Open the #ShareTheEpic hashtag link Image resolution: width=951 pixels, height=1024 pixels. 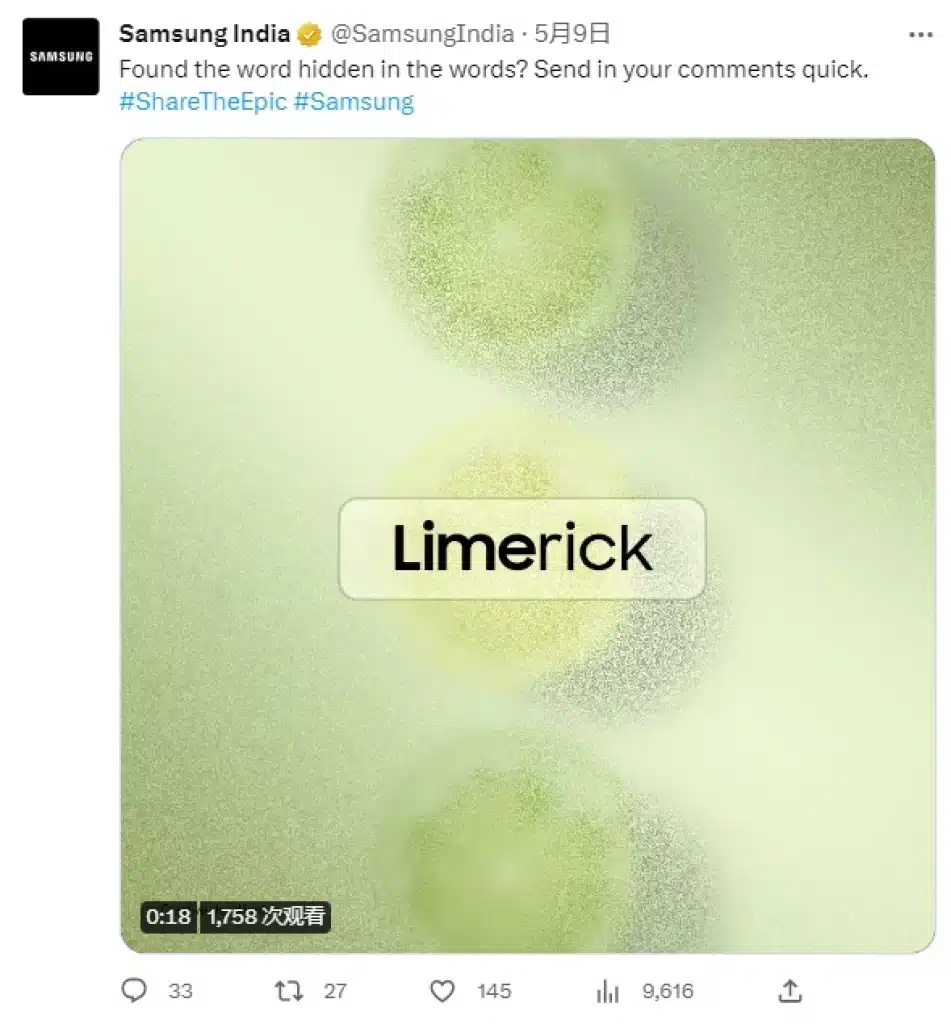(203, 101)
